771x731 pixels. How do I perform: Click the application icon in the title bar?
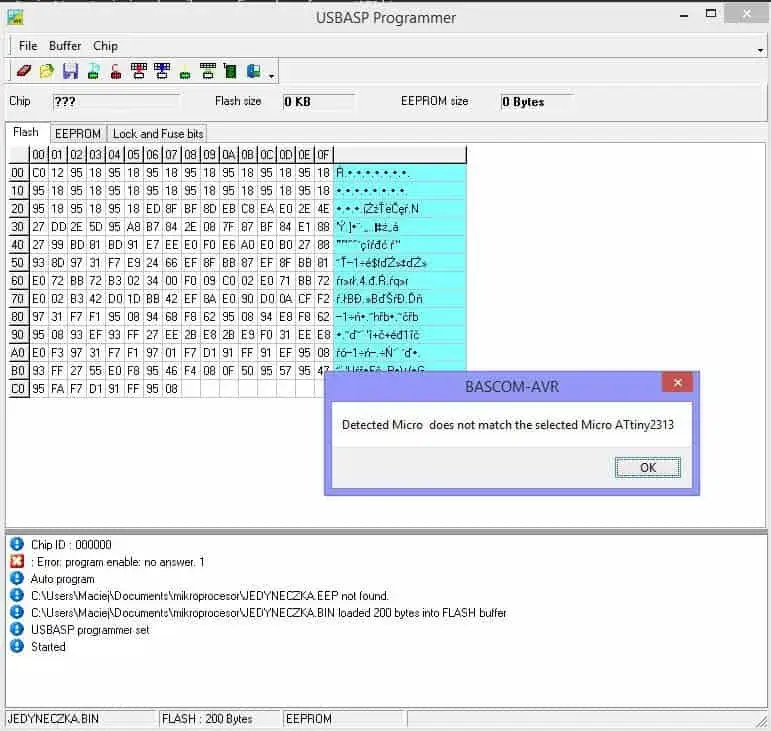click(15, 17)
